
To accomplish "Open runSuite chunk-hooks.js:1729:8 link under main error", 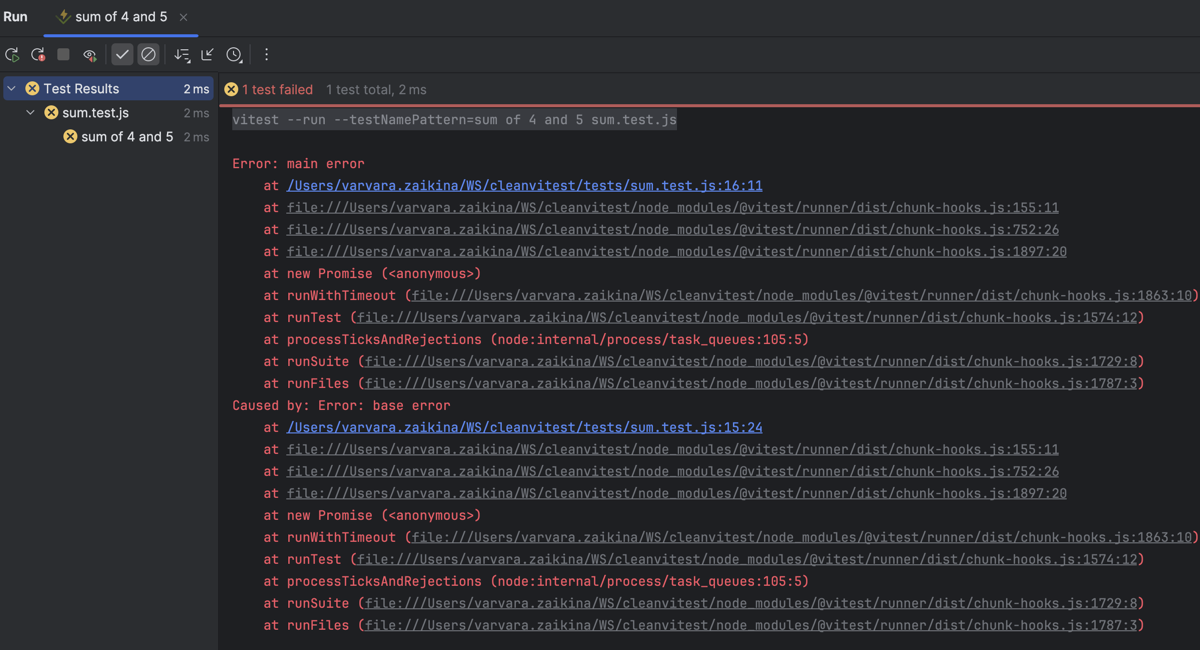I will [x=751, y=362].
